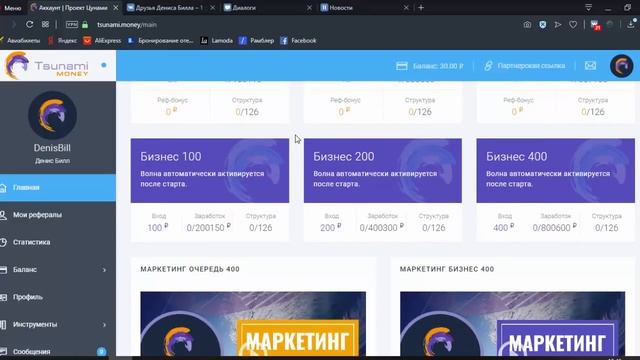Screen dimensions: 640x360
Task: Open the browser Menu button
Action: click(13, 8)
